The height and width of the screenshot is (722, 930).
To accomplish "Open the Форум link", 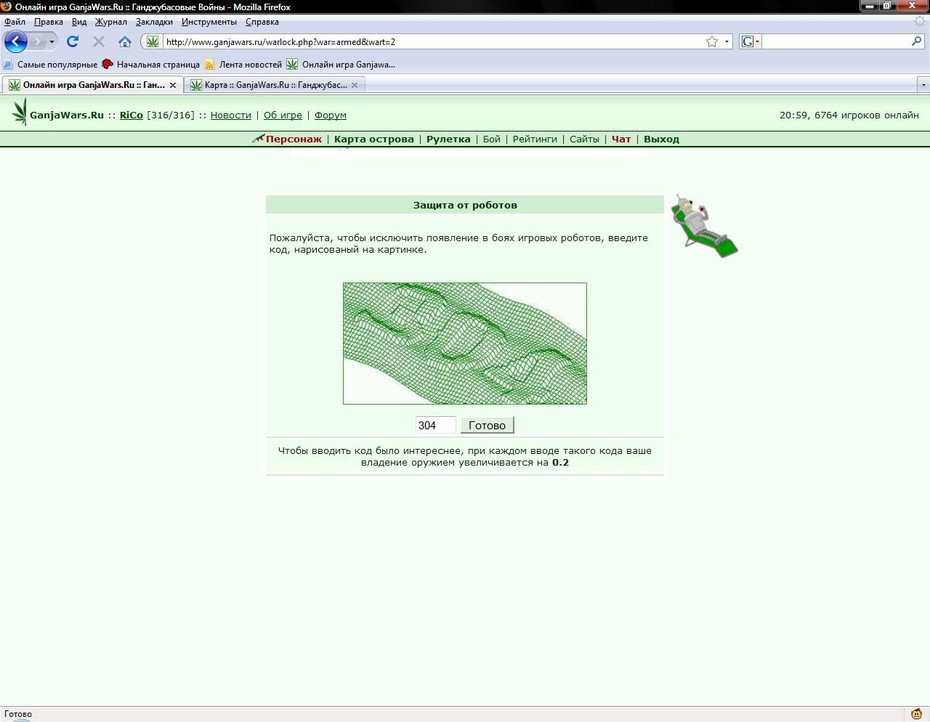I will point(330,115).
